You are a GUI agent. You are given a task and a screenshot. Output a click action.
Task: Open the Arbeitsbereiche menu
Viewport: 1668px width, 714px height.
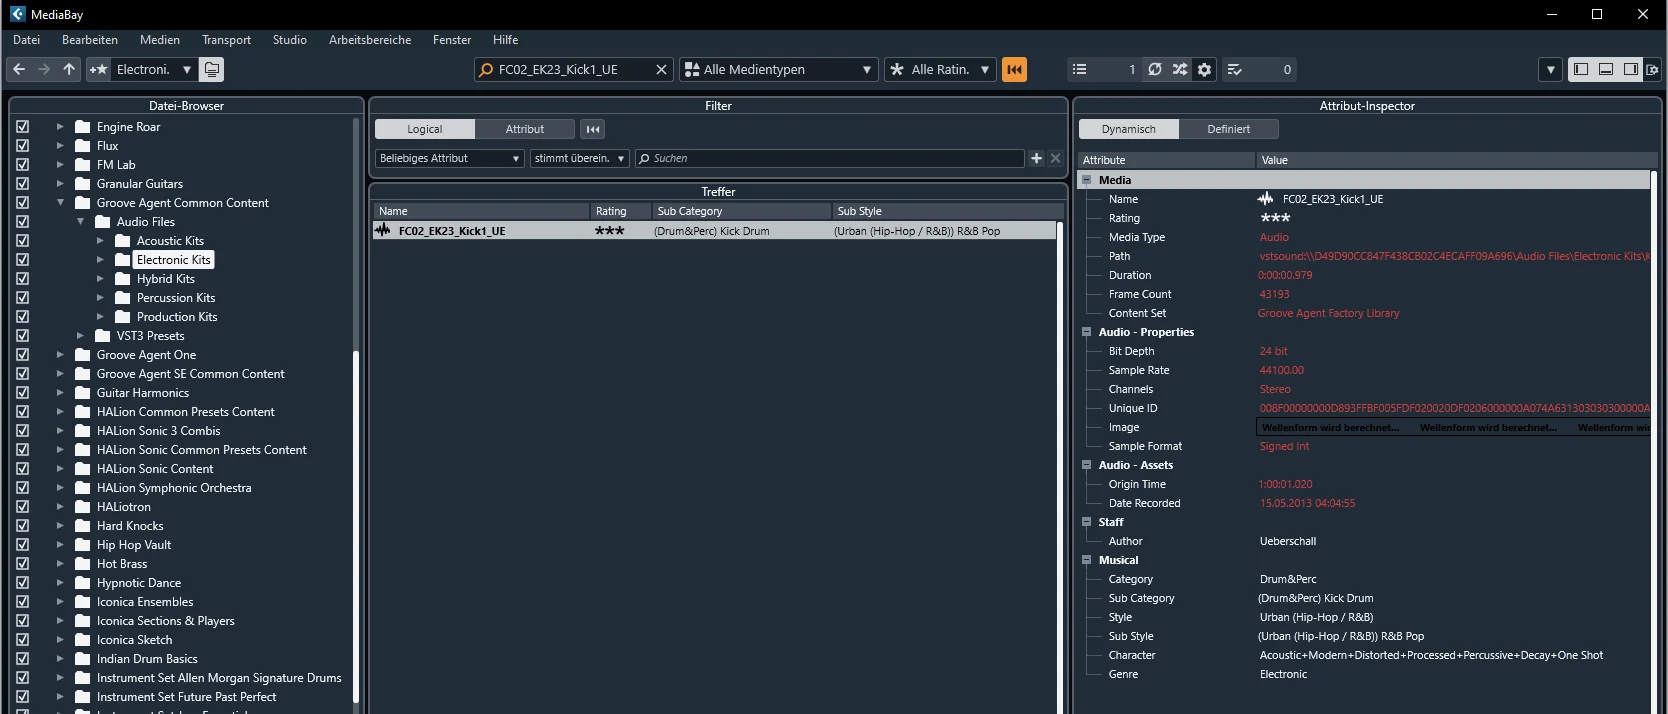(x=370, y=40)
